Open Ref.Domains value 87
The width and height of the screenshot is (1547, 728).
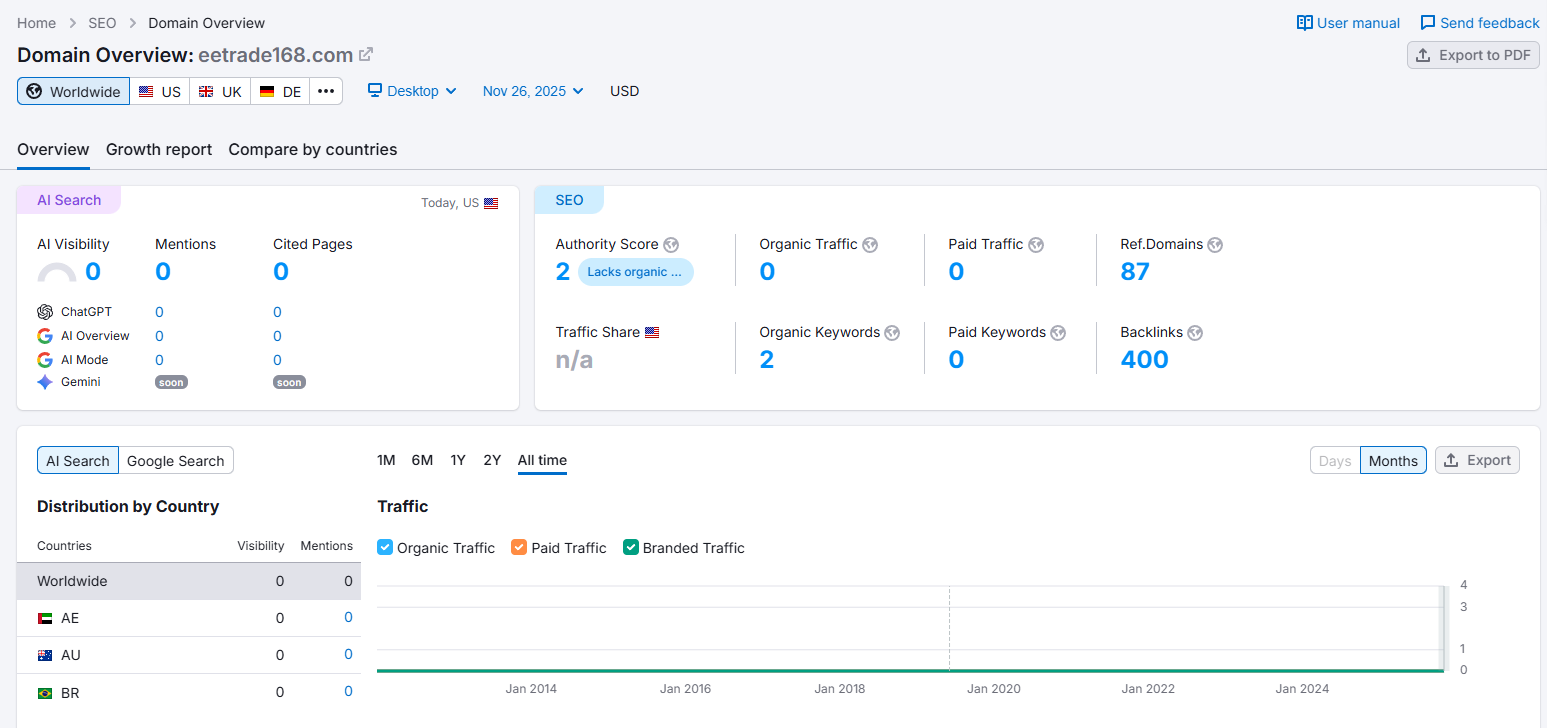tap(1135, 272)
